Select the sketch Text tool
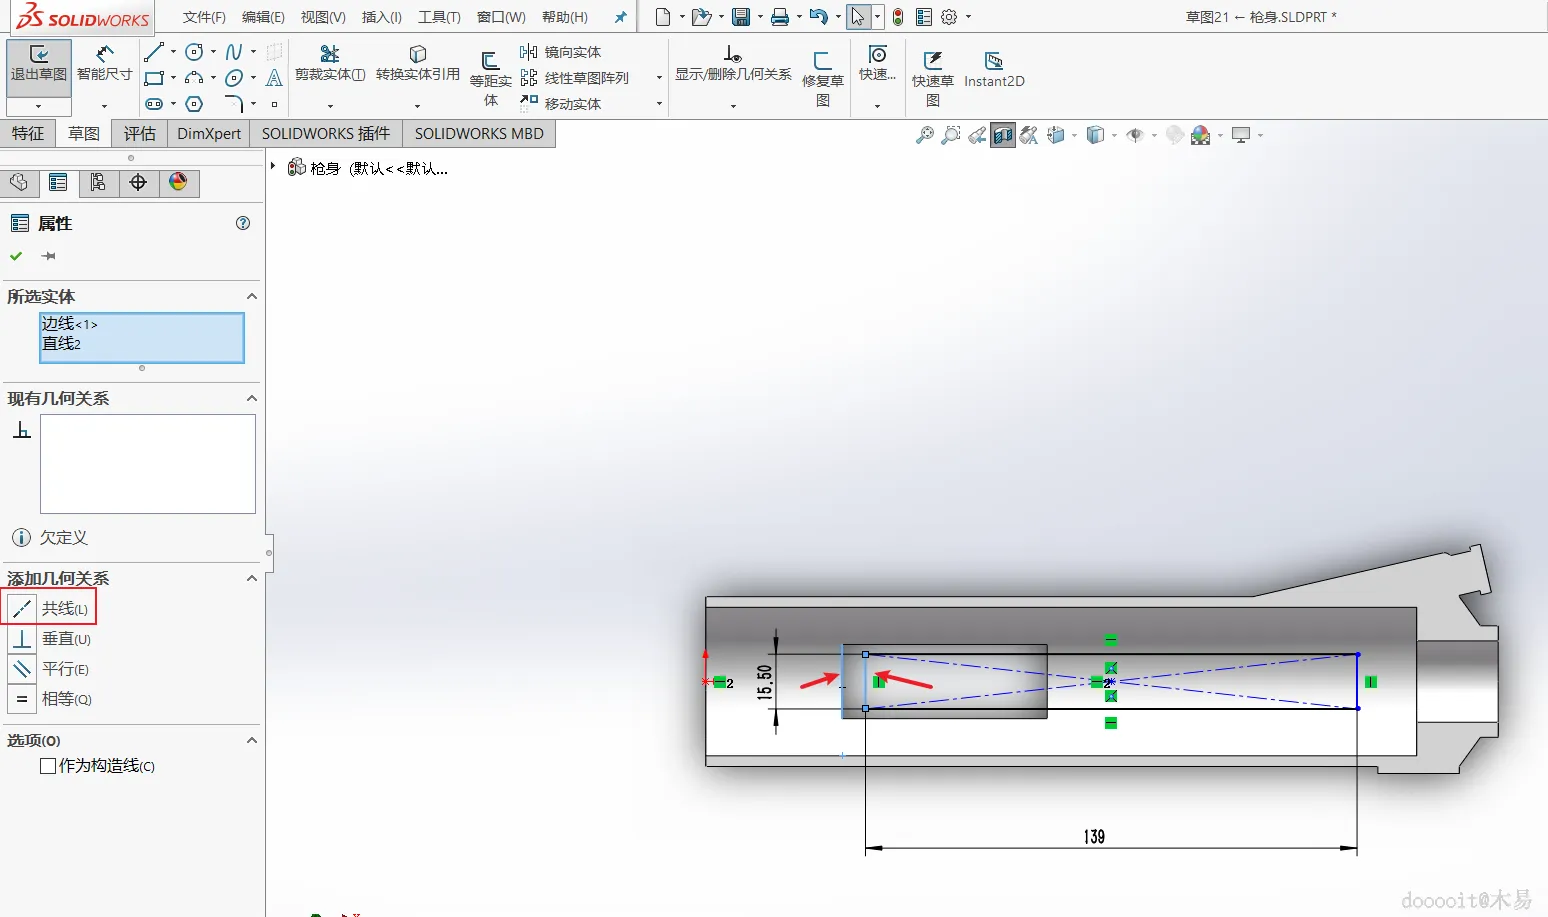Screen dimensions: 1548x917 pyautogui.click(x=274, y=78)
